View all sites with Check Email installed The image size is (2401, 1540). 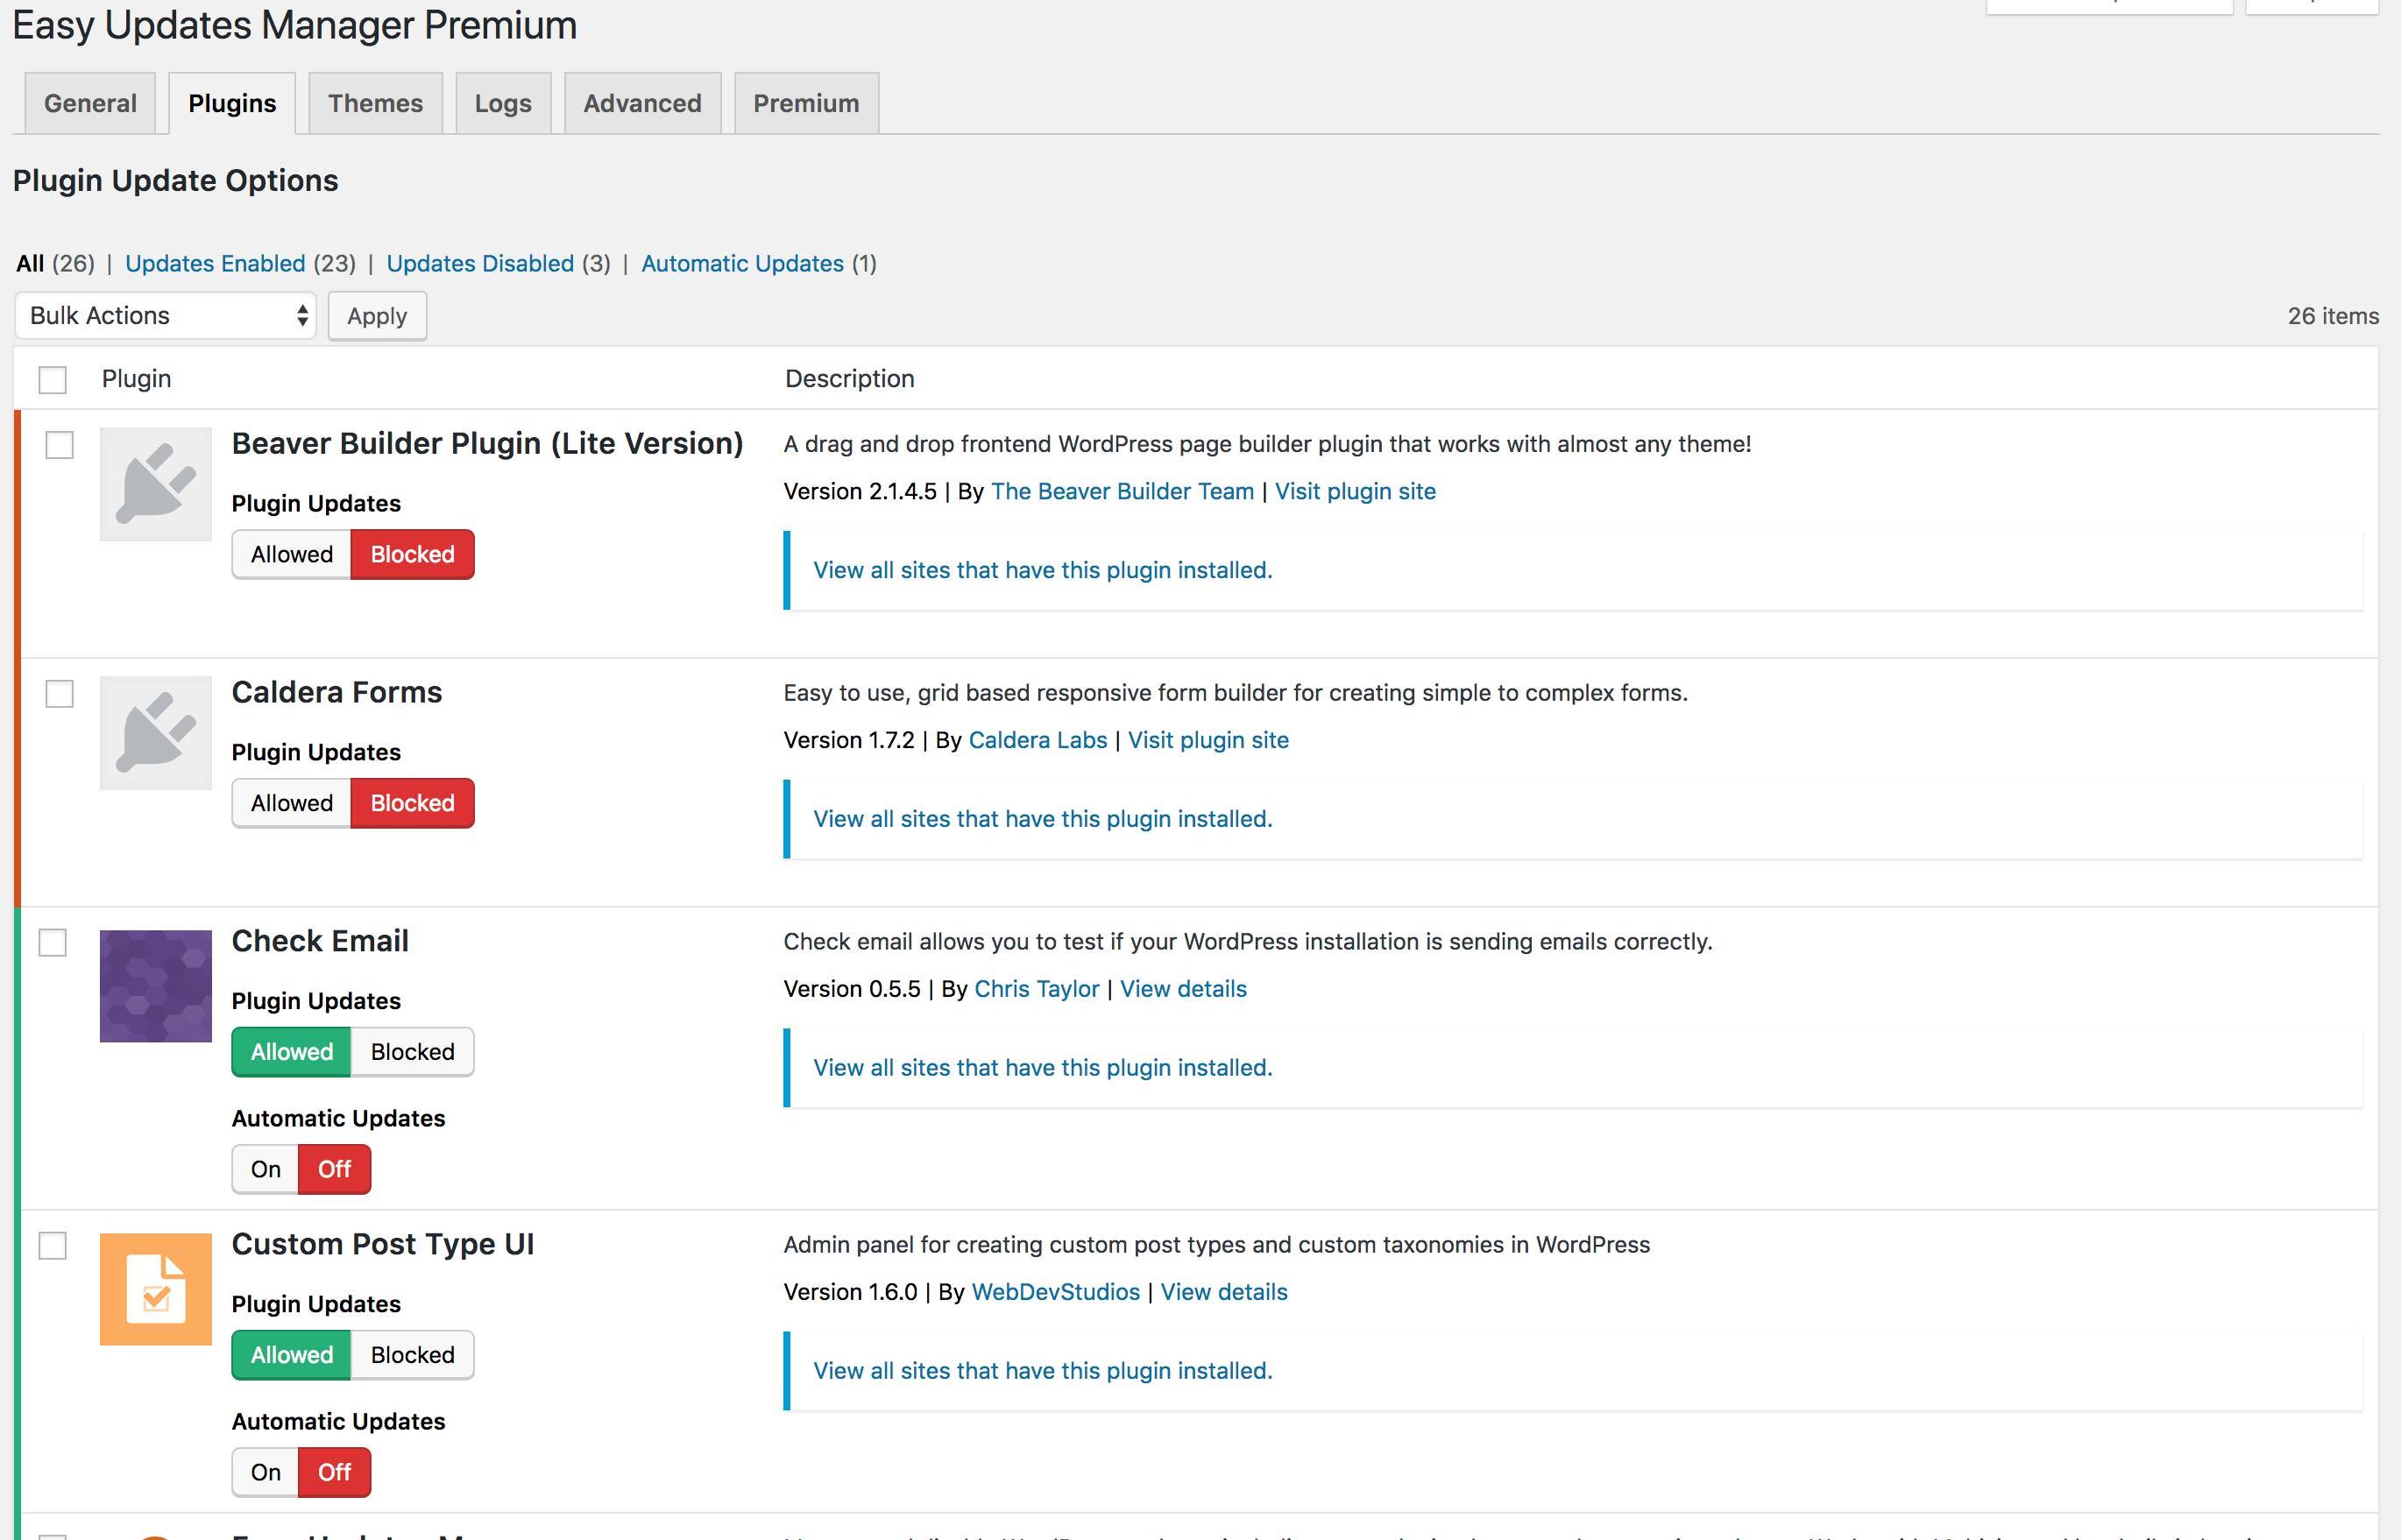pyautogui.click(x=1042, y=1068)
